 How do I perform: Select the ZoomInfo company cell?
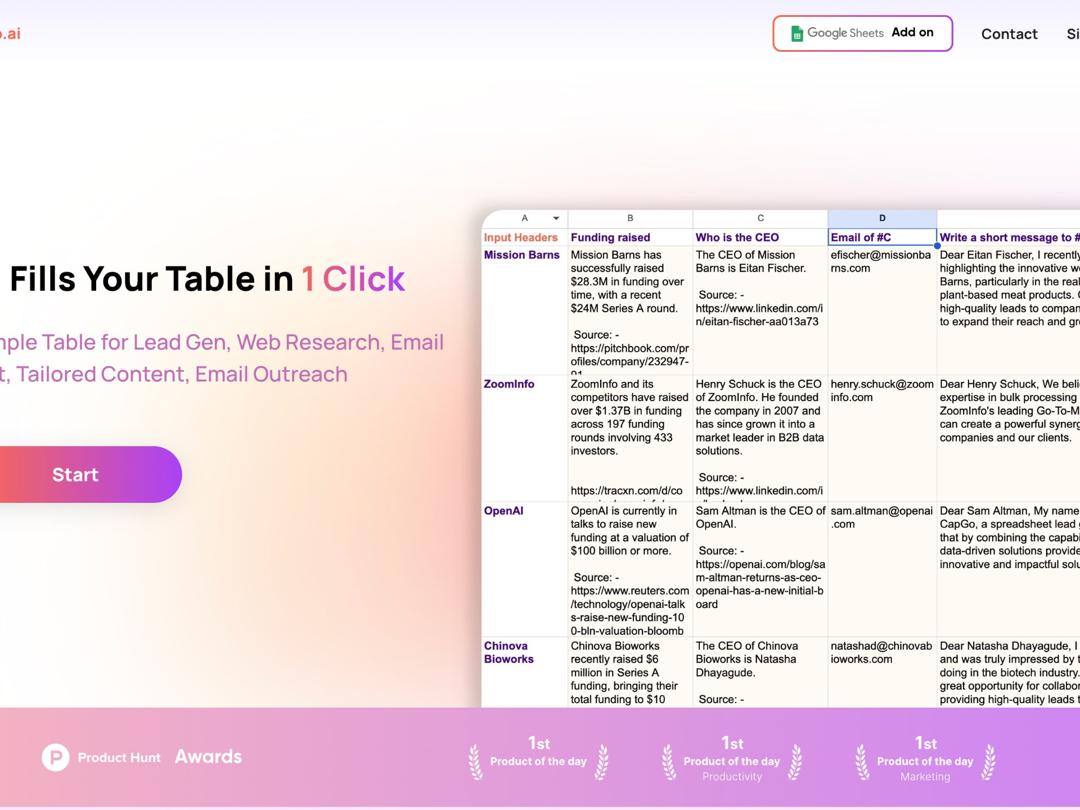509,385
